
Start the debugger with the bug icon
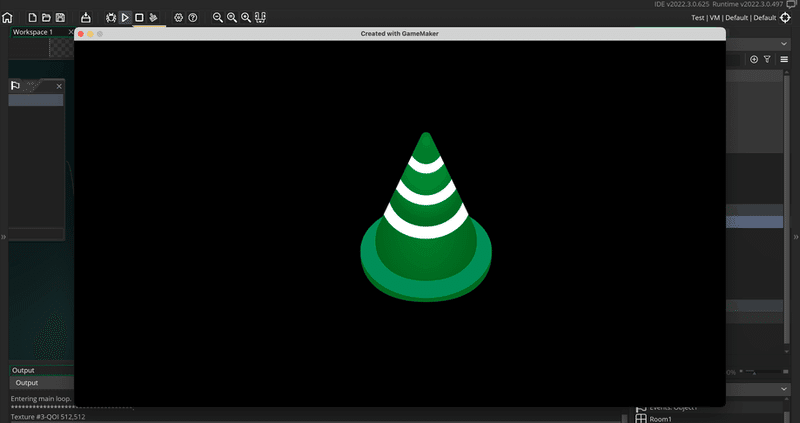(x=111, y=18)
